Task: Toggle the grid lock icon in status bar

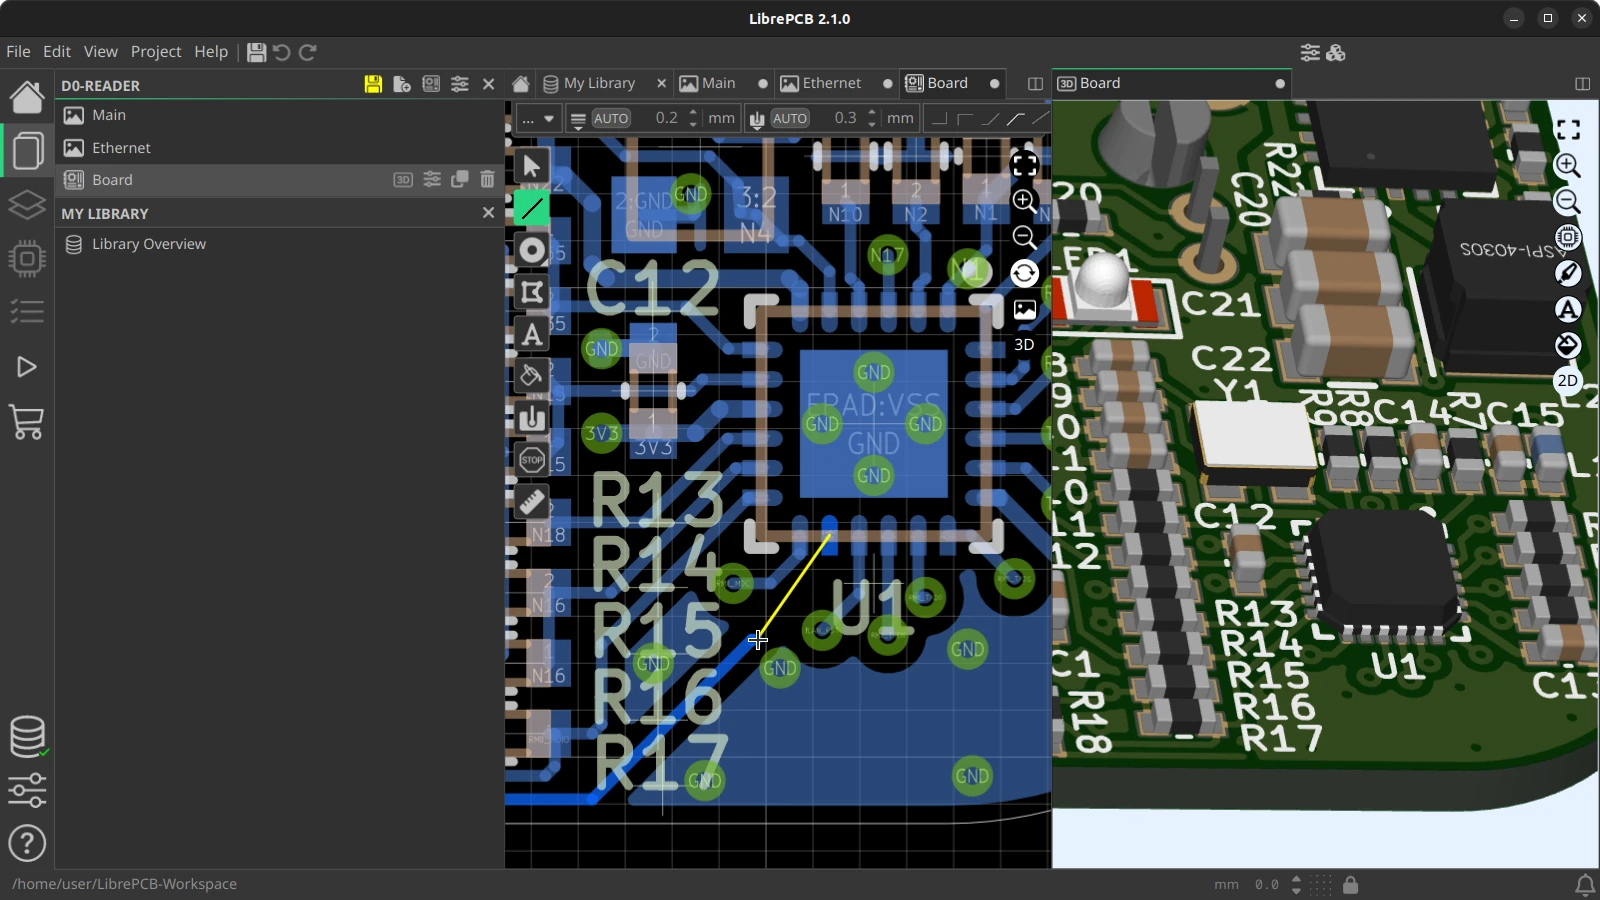Action: point(1351,884)
